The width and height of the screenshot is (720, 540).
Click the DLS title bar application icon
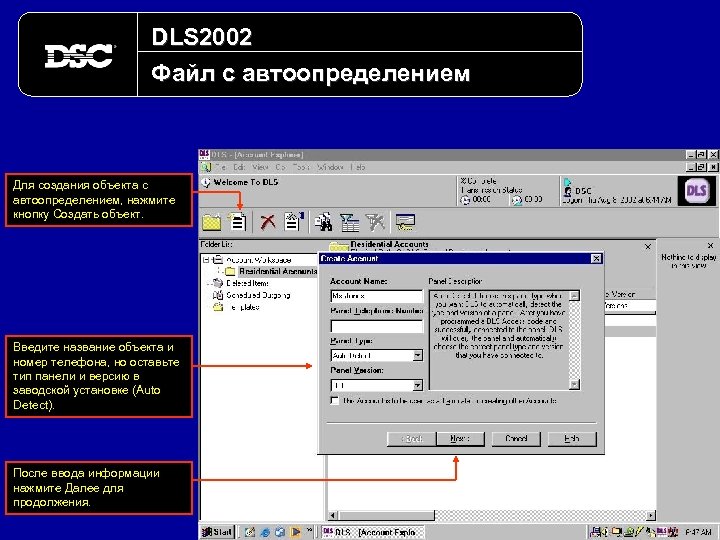point(204,155)
